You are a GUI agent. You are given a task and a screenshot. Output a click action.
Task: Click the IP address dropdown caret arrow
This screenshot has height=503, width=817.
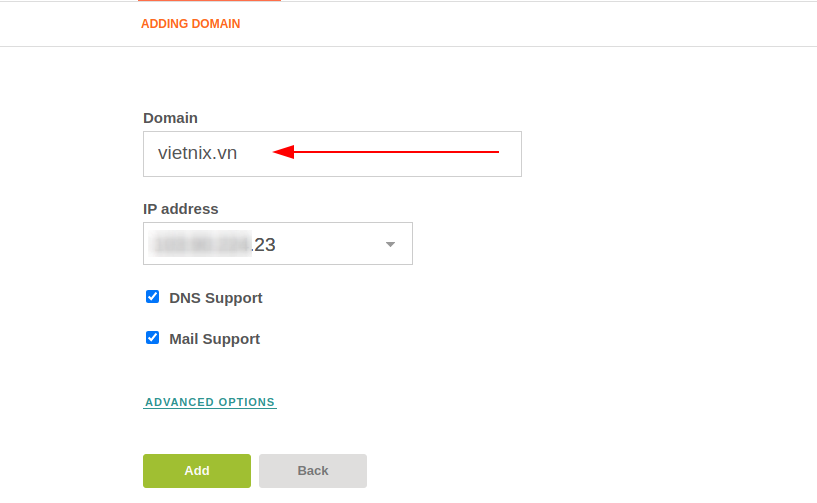click(x=390, y=244)
